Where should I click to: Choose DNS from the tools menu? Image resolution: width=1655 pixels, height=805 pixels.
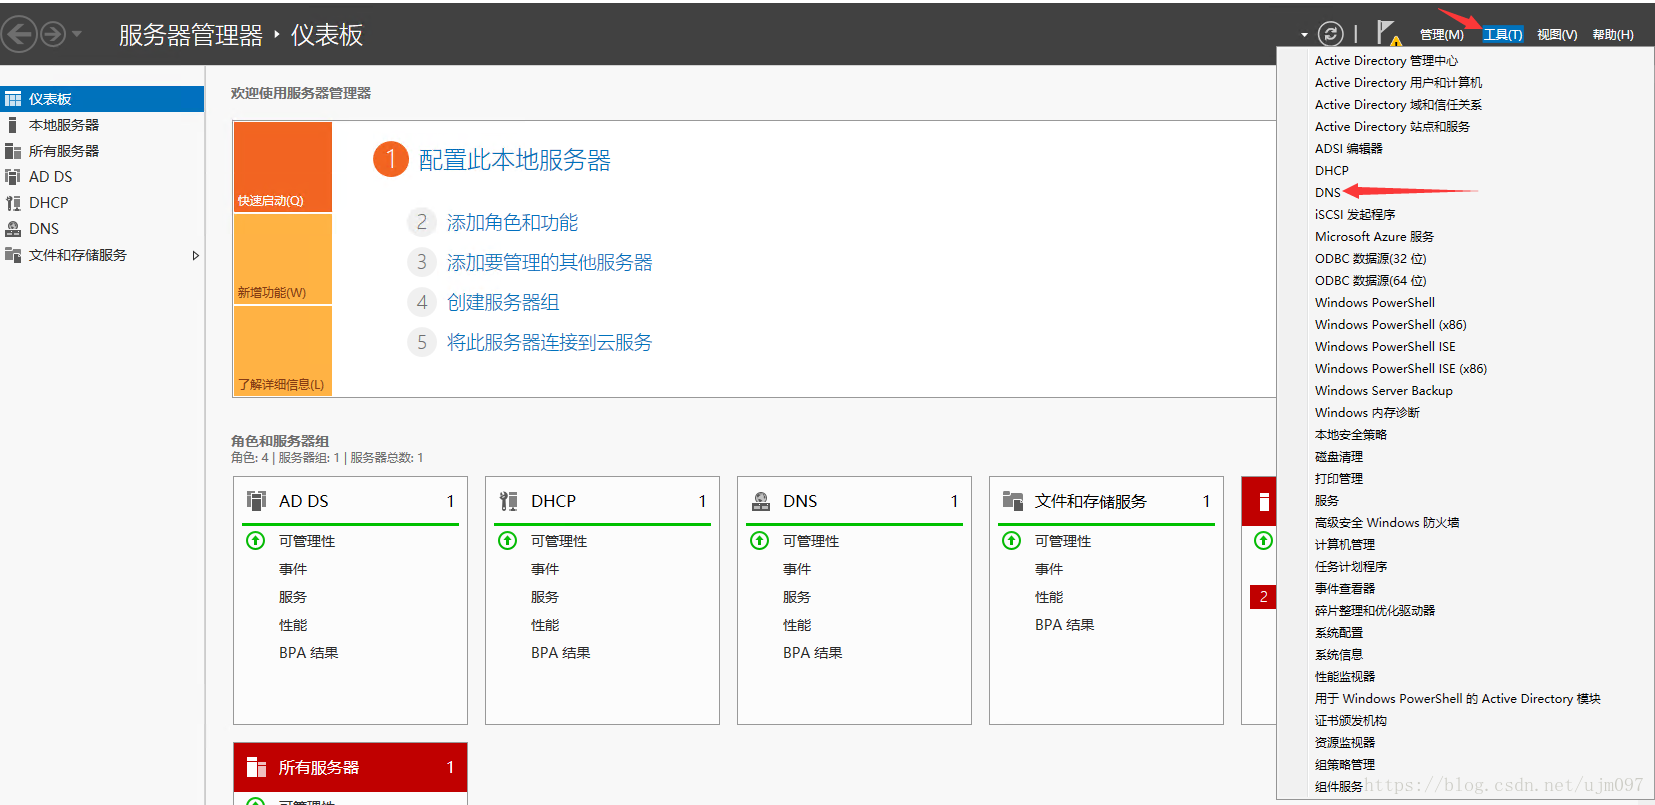click(x=1327, y=193)
